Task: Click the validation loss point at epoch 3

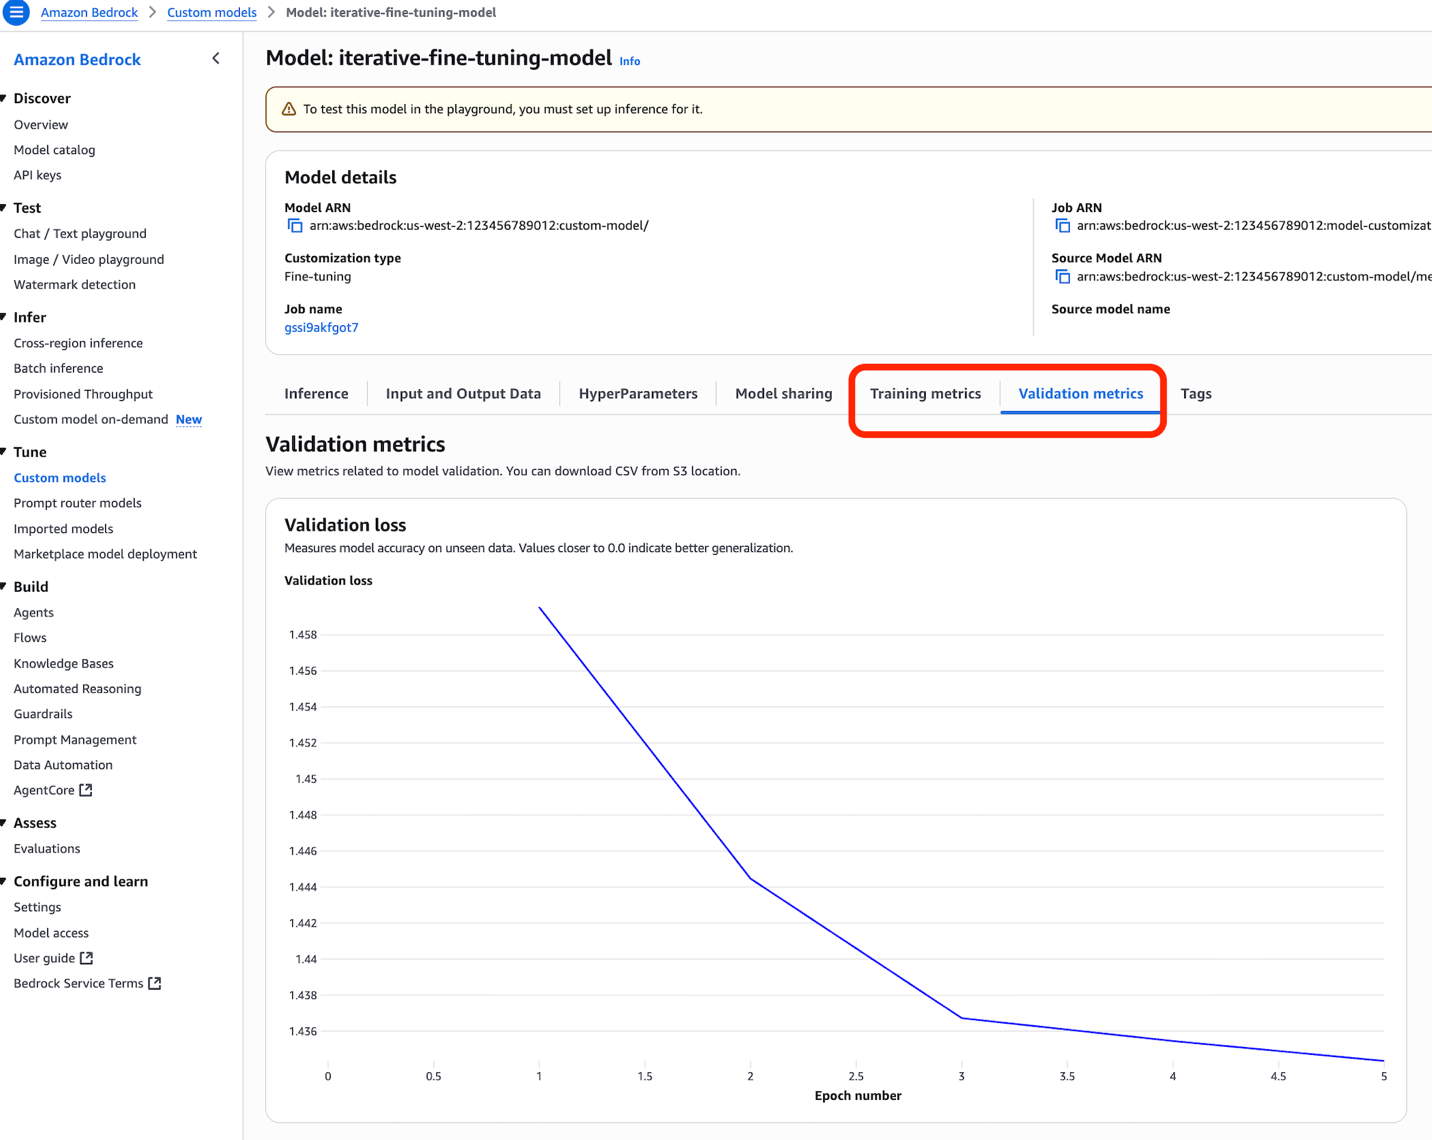Action: [962, 1018]
